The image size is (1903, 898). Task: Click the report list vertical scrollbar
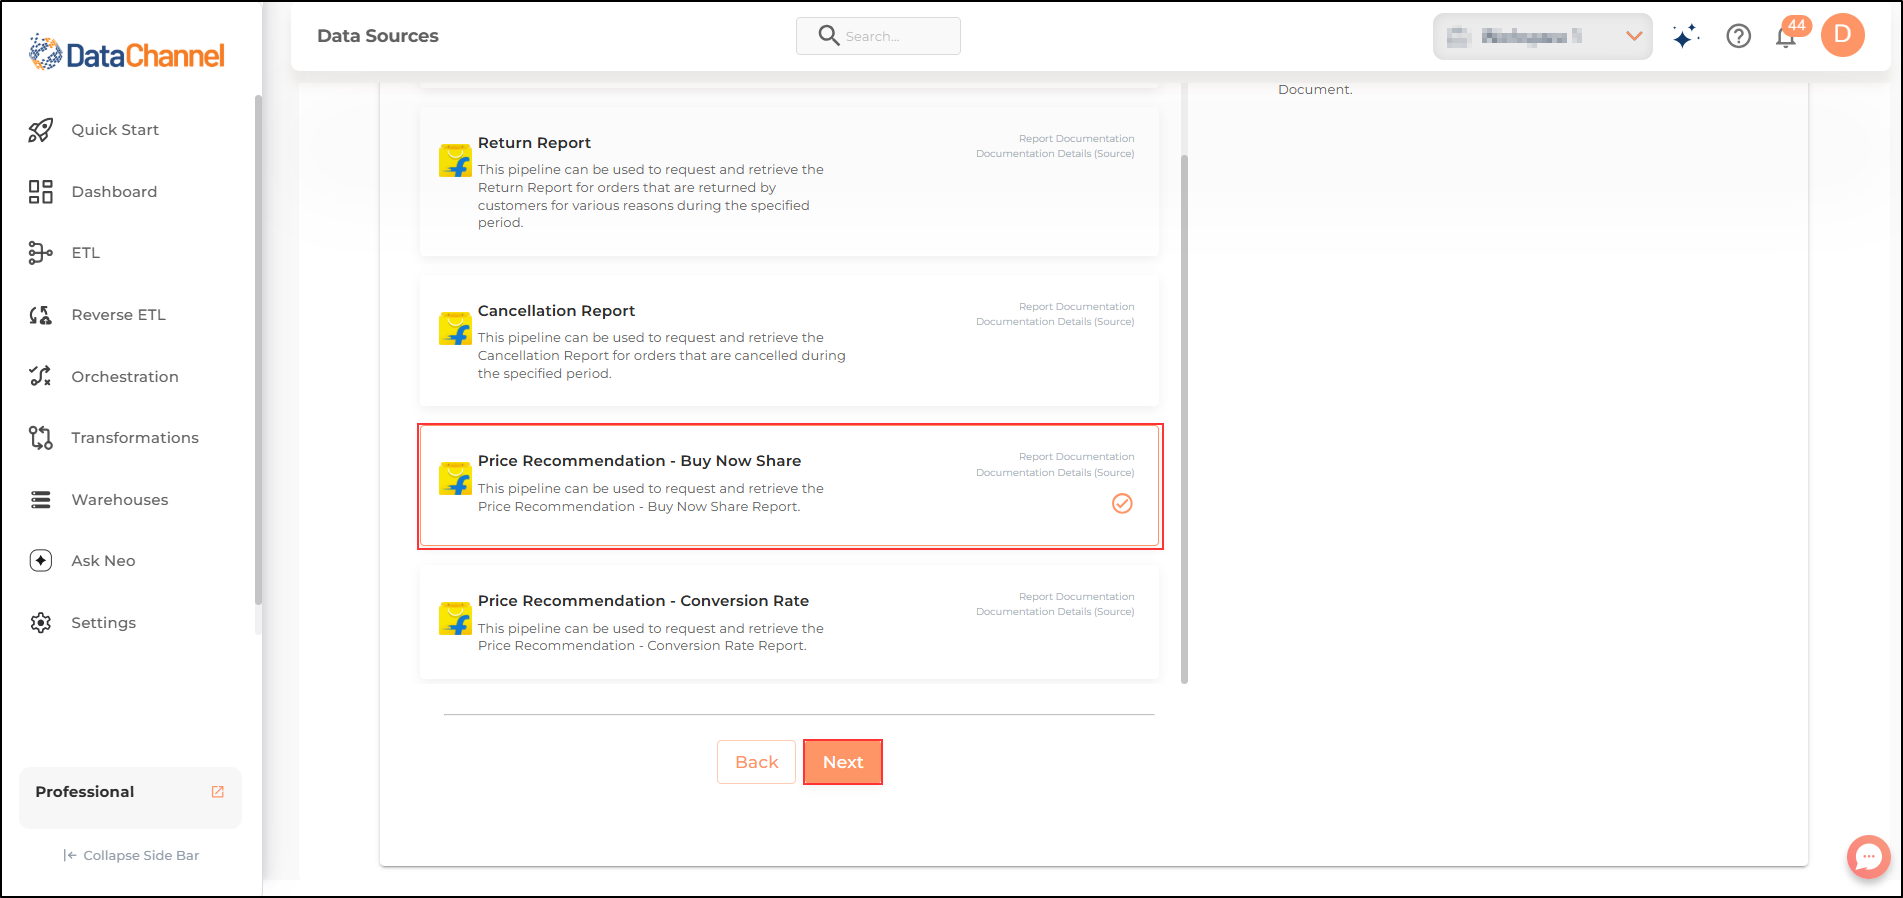click(x=1185, y=419)
